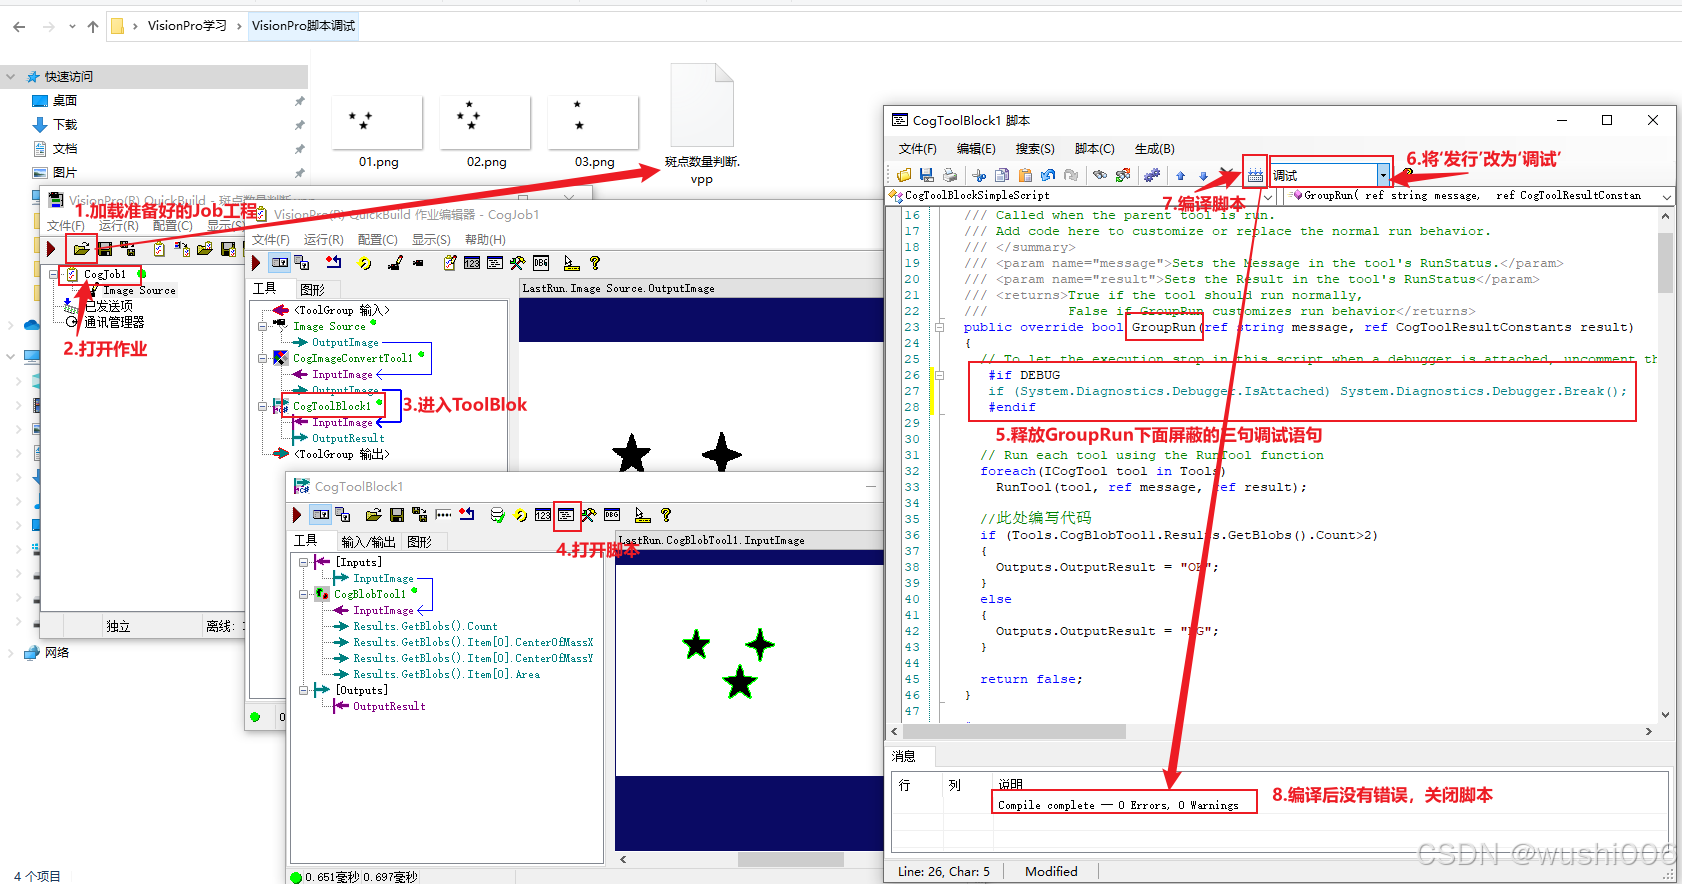The width and height of the screenshot is (1682, 884).
Task: Click the VisionPro学习 breadcrumb in Explorer
Action: (187, 26)
